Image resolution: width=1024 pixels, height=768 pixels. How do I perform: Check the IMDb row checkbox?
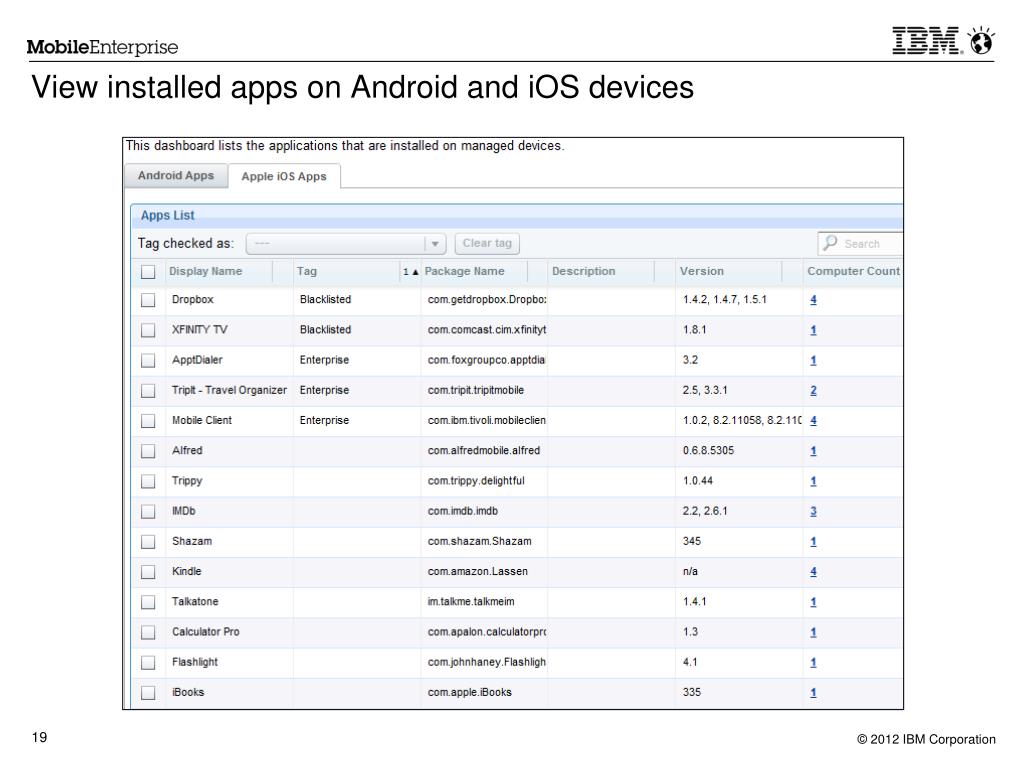click(x=148, y=511)
